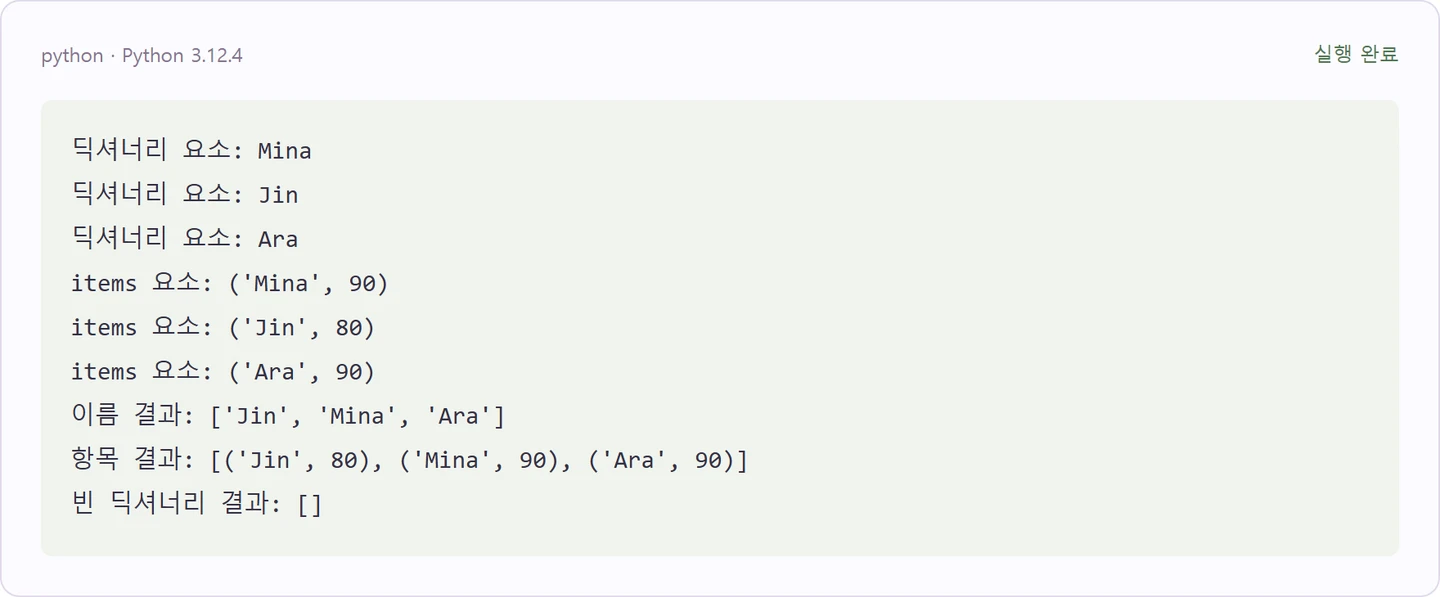Click the empty [] brackets in last line
Screen dimensions: 1440x597
[310, 504]
